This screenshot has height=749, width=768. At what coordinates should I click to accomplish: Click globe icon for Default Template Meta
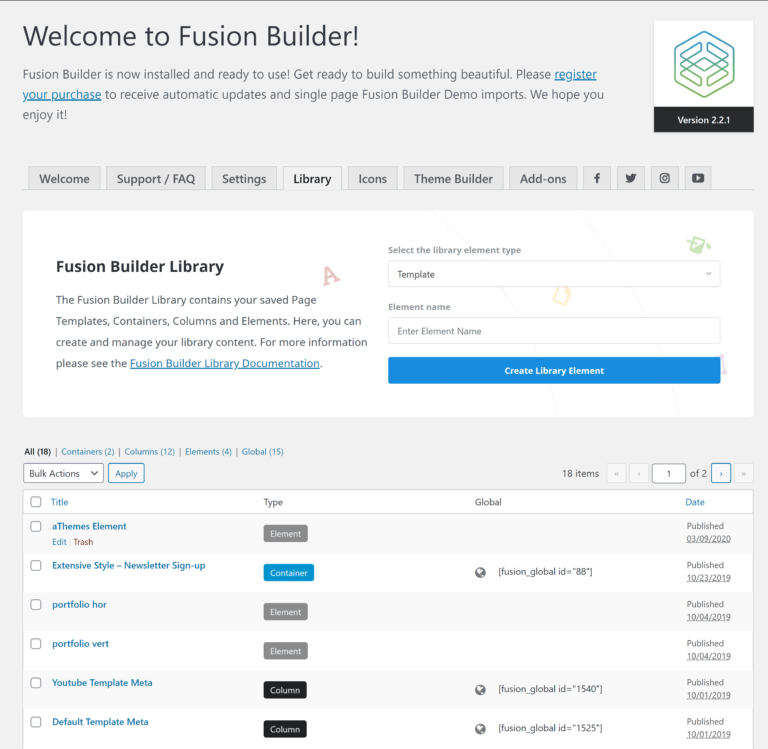click(480, 729)
